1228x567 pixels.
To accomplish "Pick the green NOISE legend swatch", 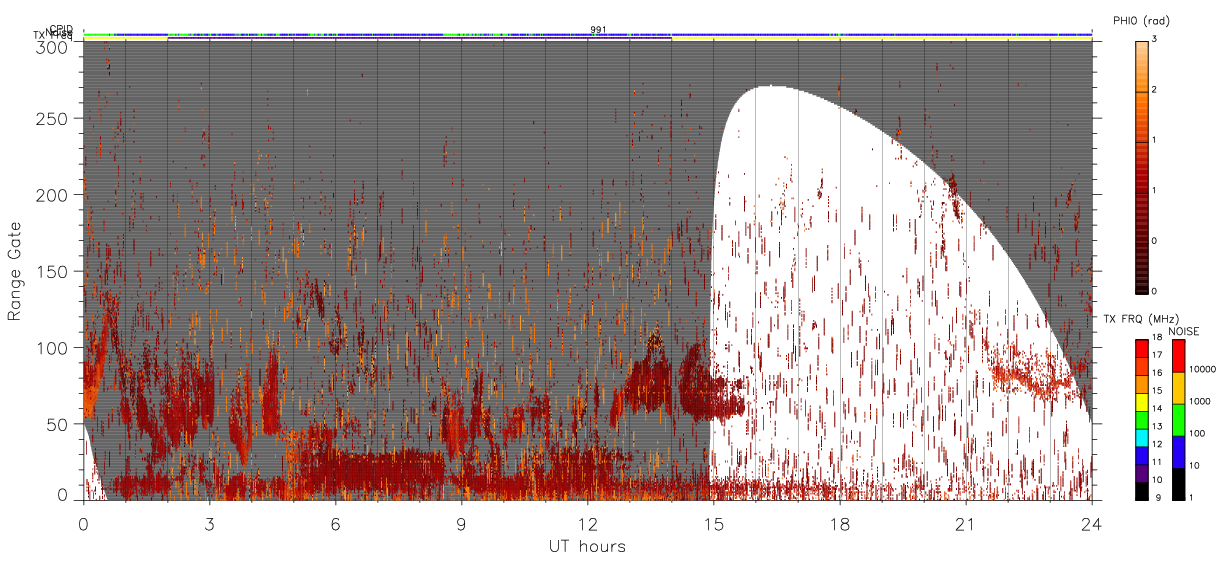I will point(1179,420).
